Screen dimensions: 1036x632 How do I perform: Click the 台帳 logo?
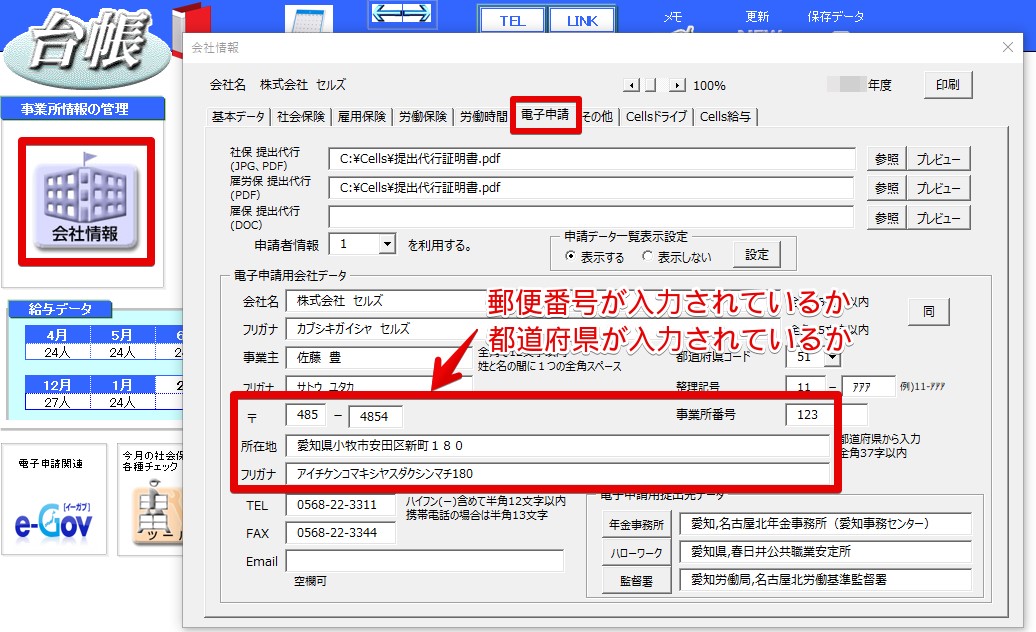tap(86, 48)
